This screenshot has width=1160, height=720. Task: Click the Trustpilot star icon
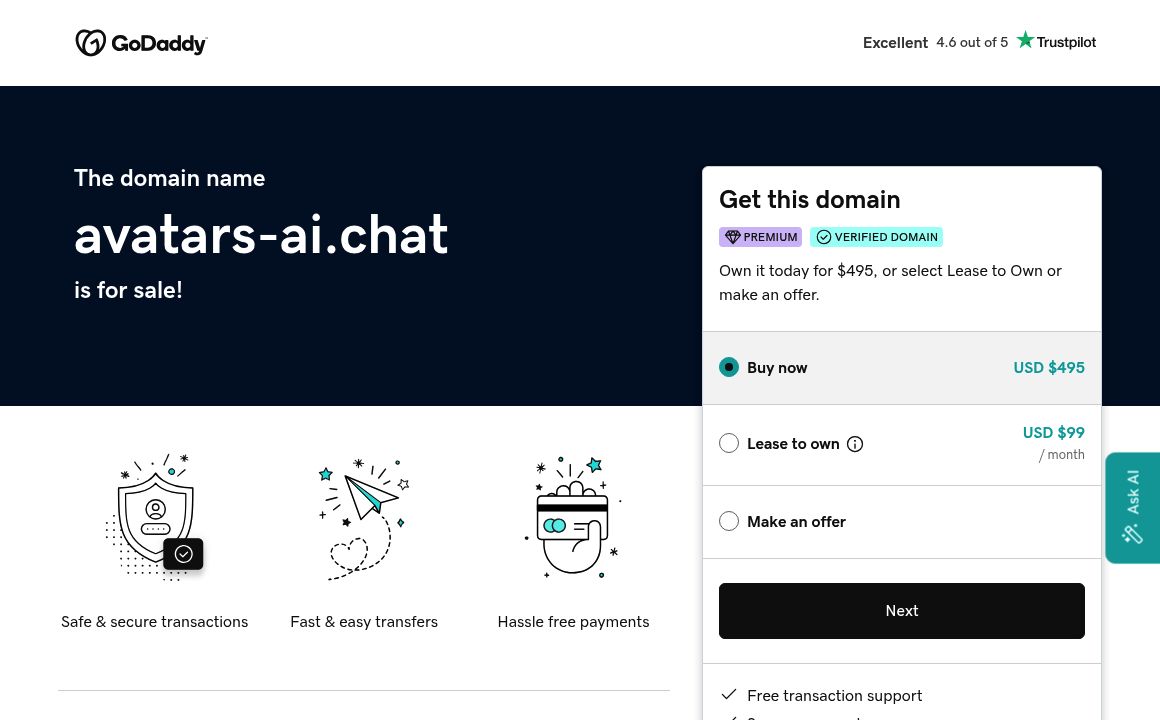pyautogui.click(x=1025, y=39)
